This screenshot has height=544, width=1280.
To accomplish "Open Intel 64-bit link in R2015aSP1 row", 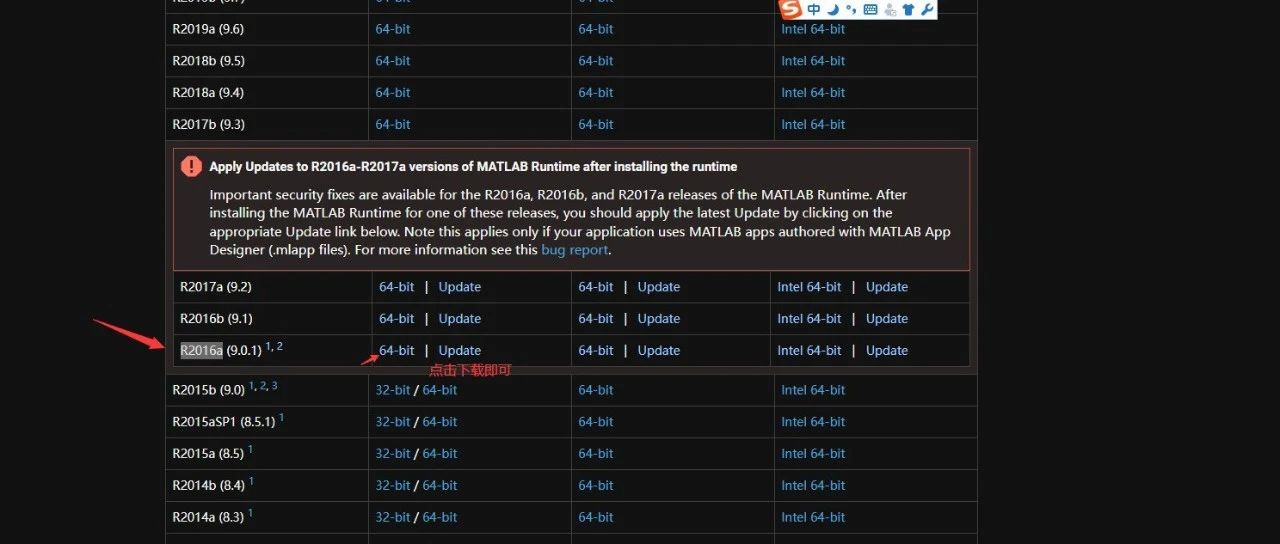I will 813,422.
